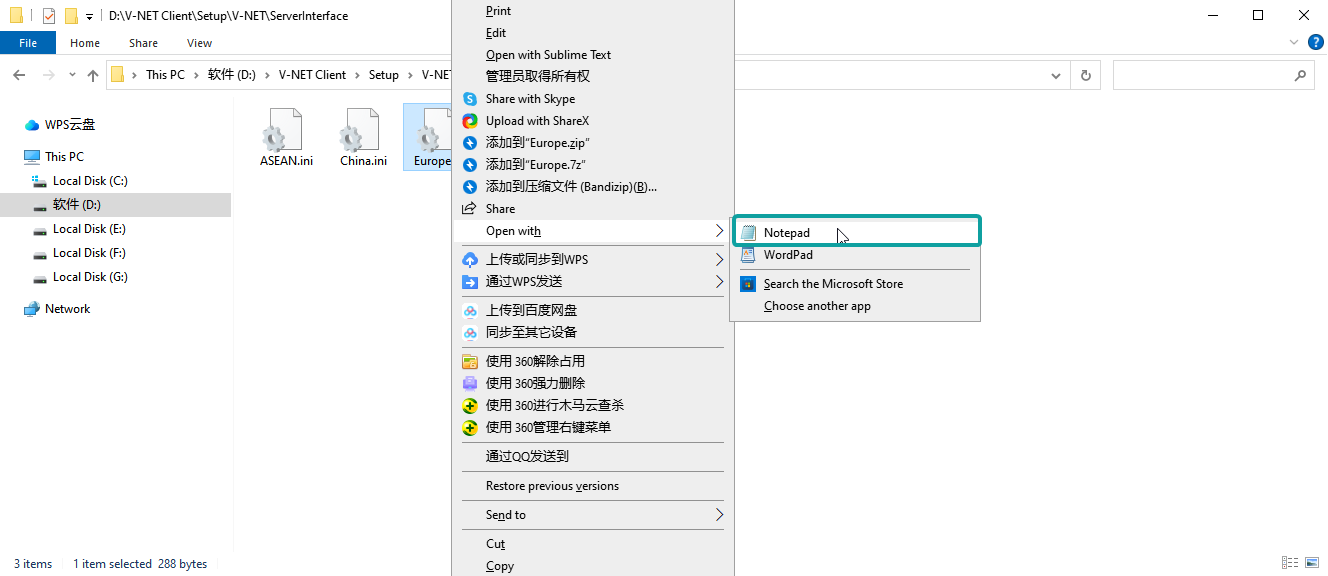Choose another app in Open with submenu

(x=817, y=306)
